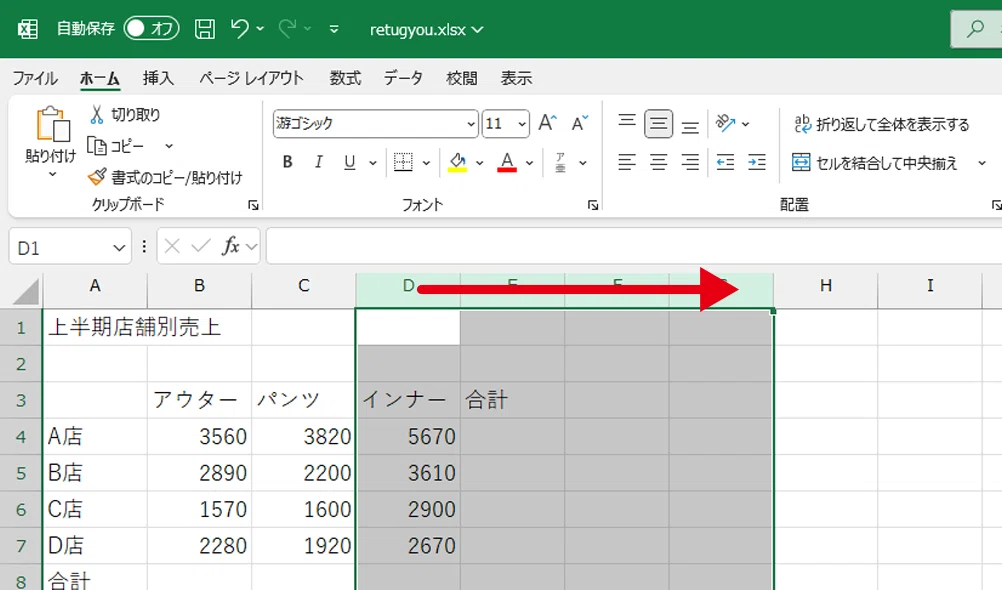
Task: Switch to the 挿入 ribbon tab
Action: tap(158, 78)
